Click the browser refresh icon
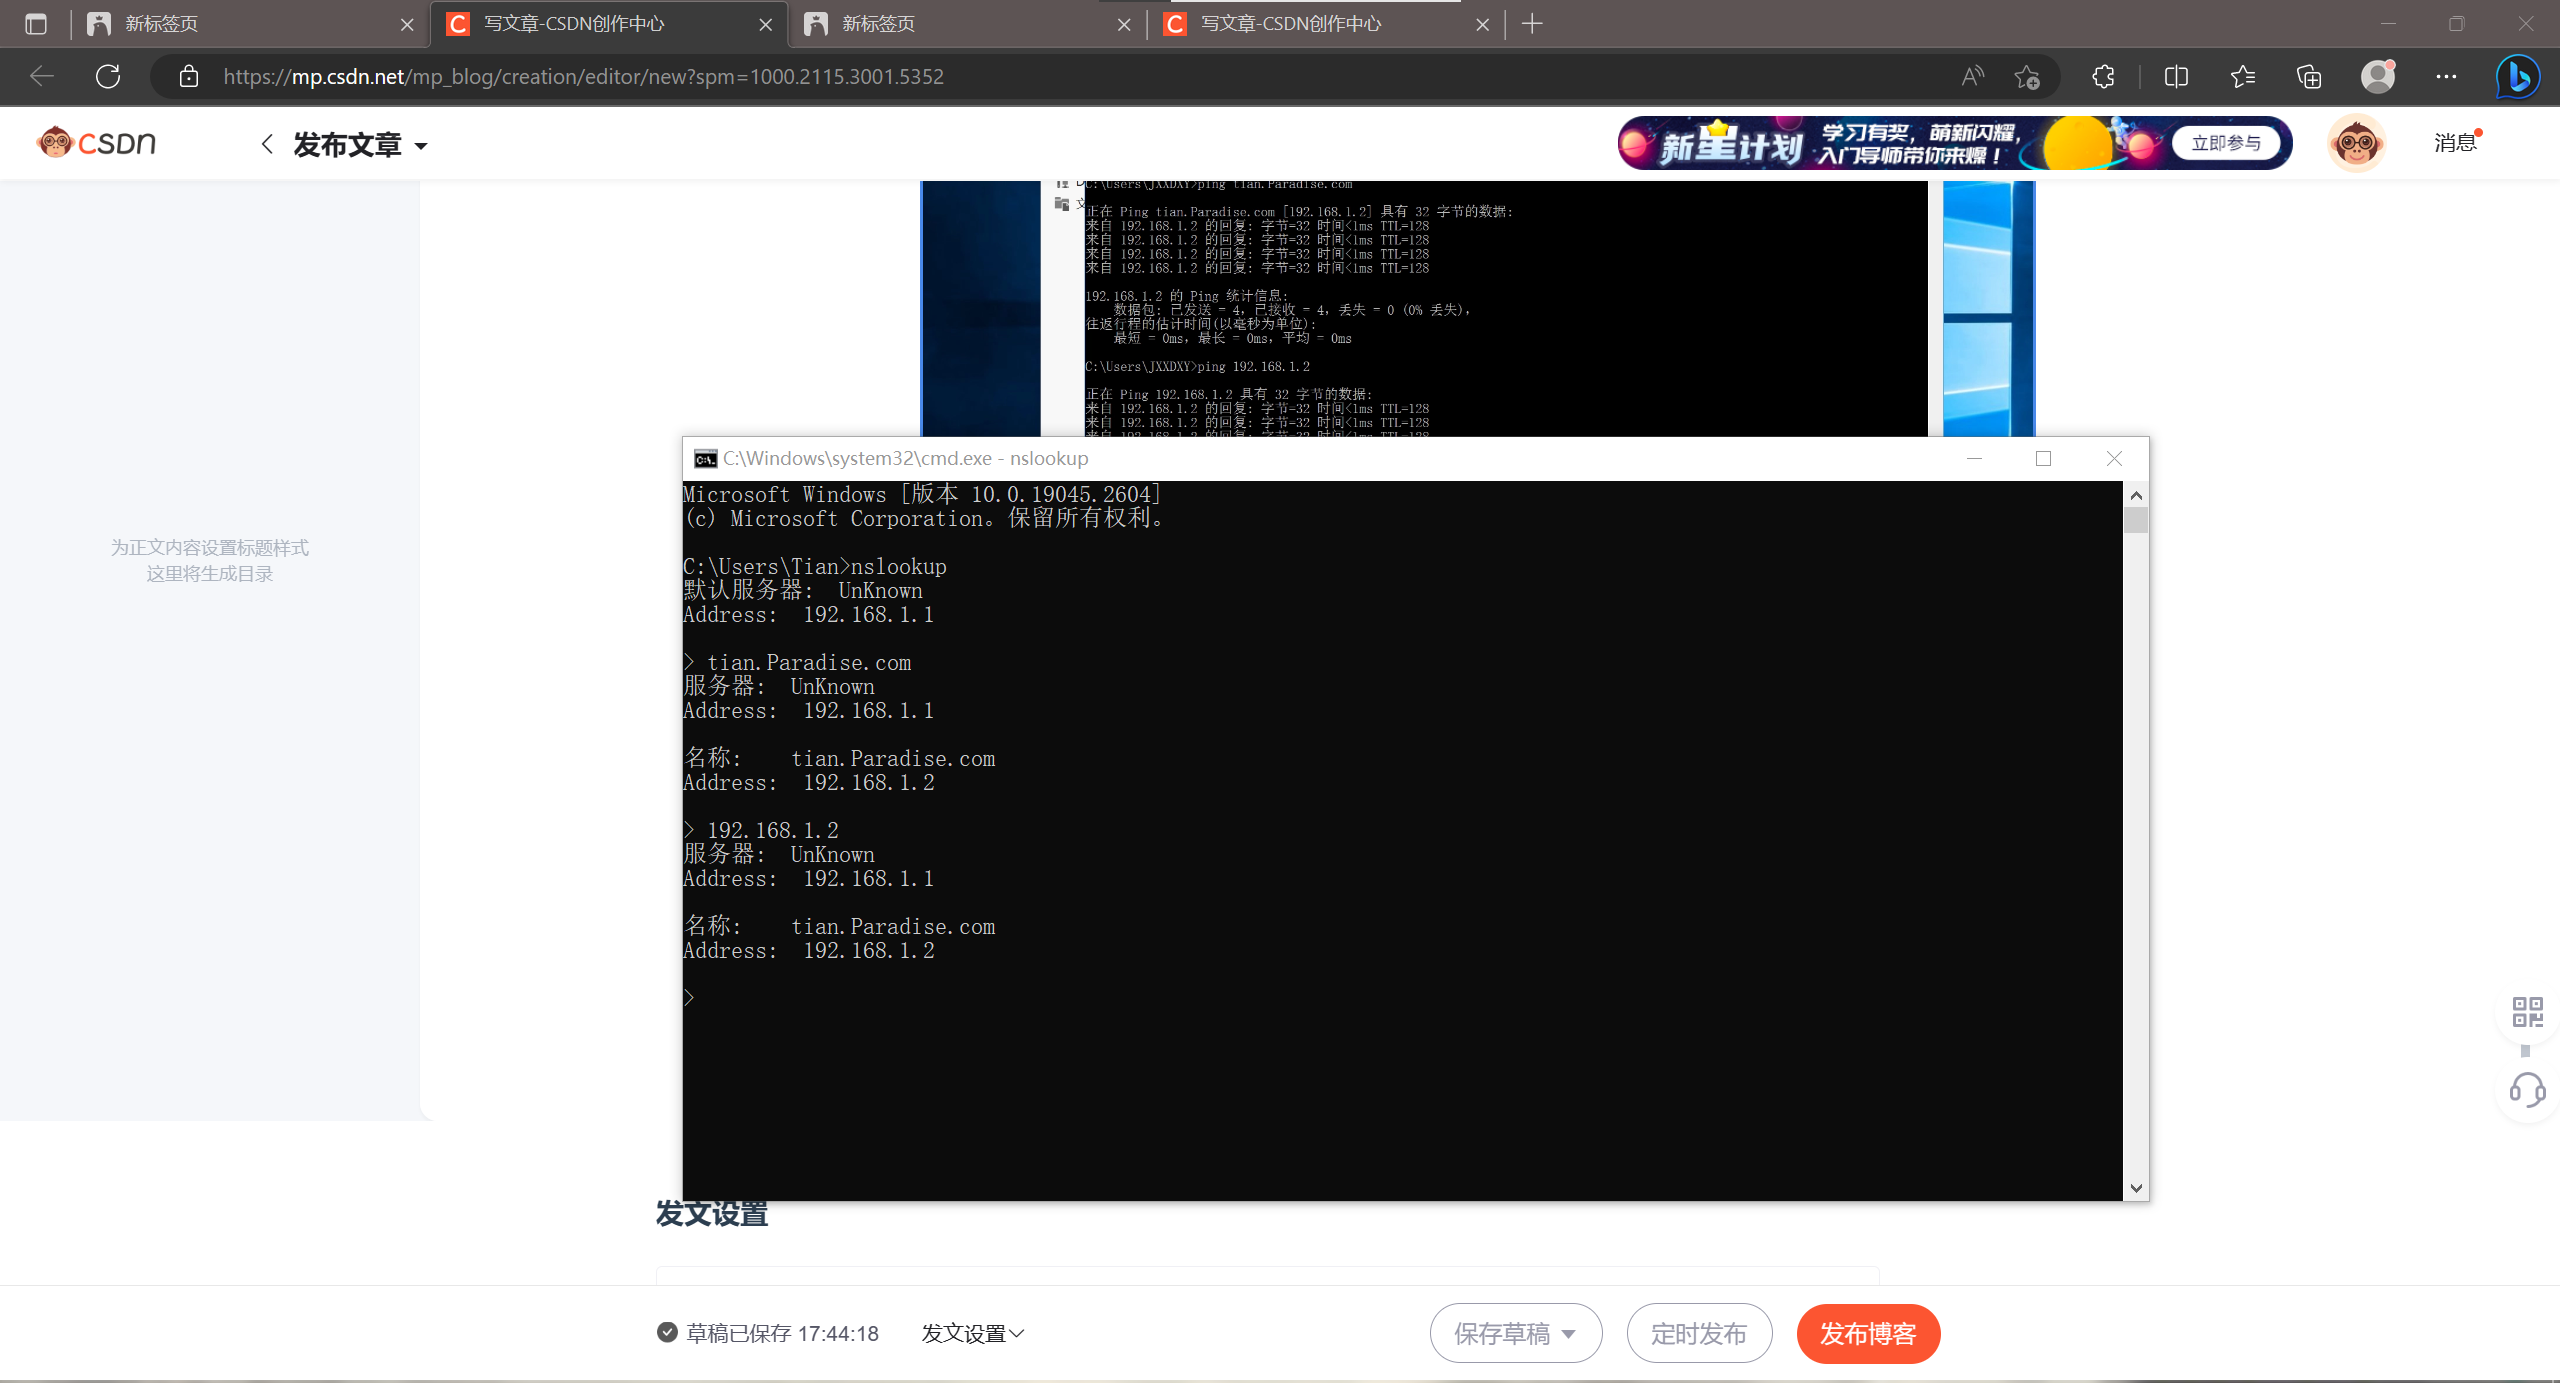Image resolution: width=2560 pixels, height=1383 pixels. click(108, 76)
